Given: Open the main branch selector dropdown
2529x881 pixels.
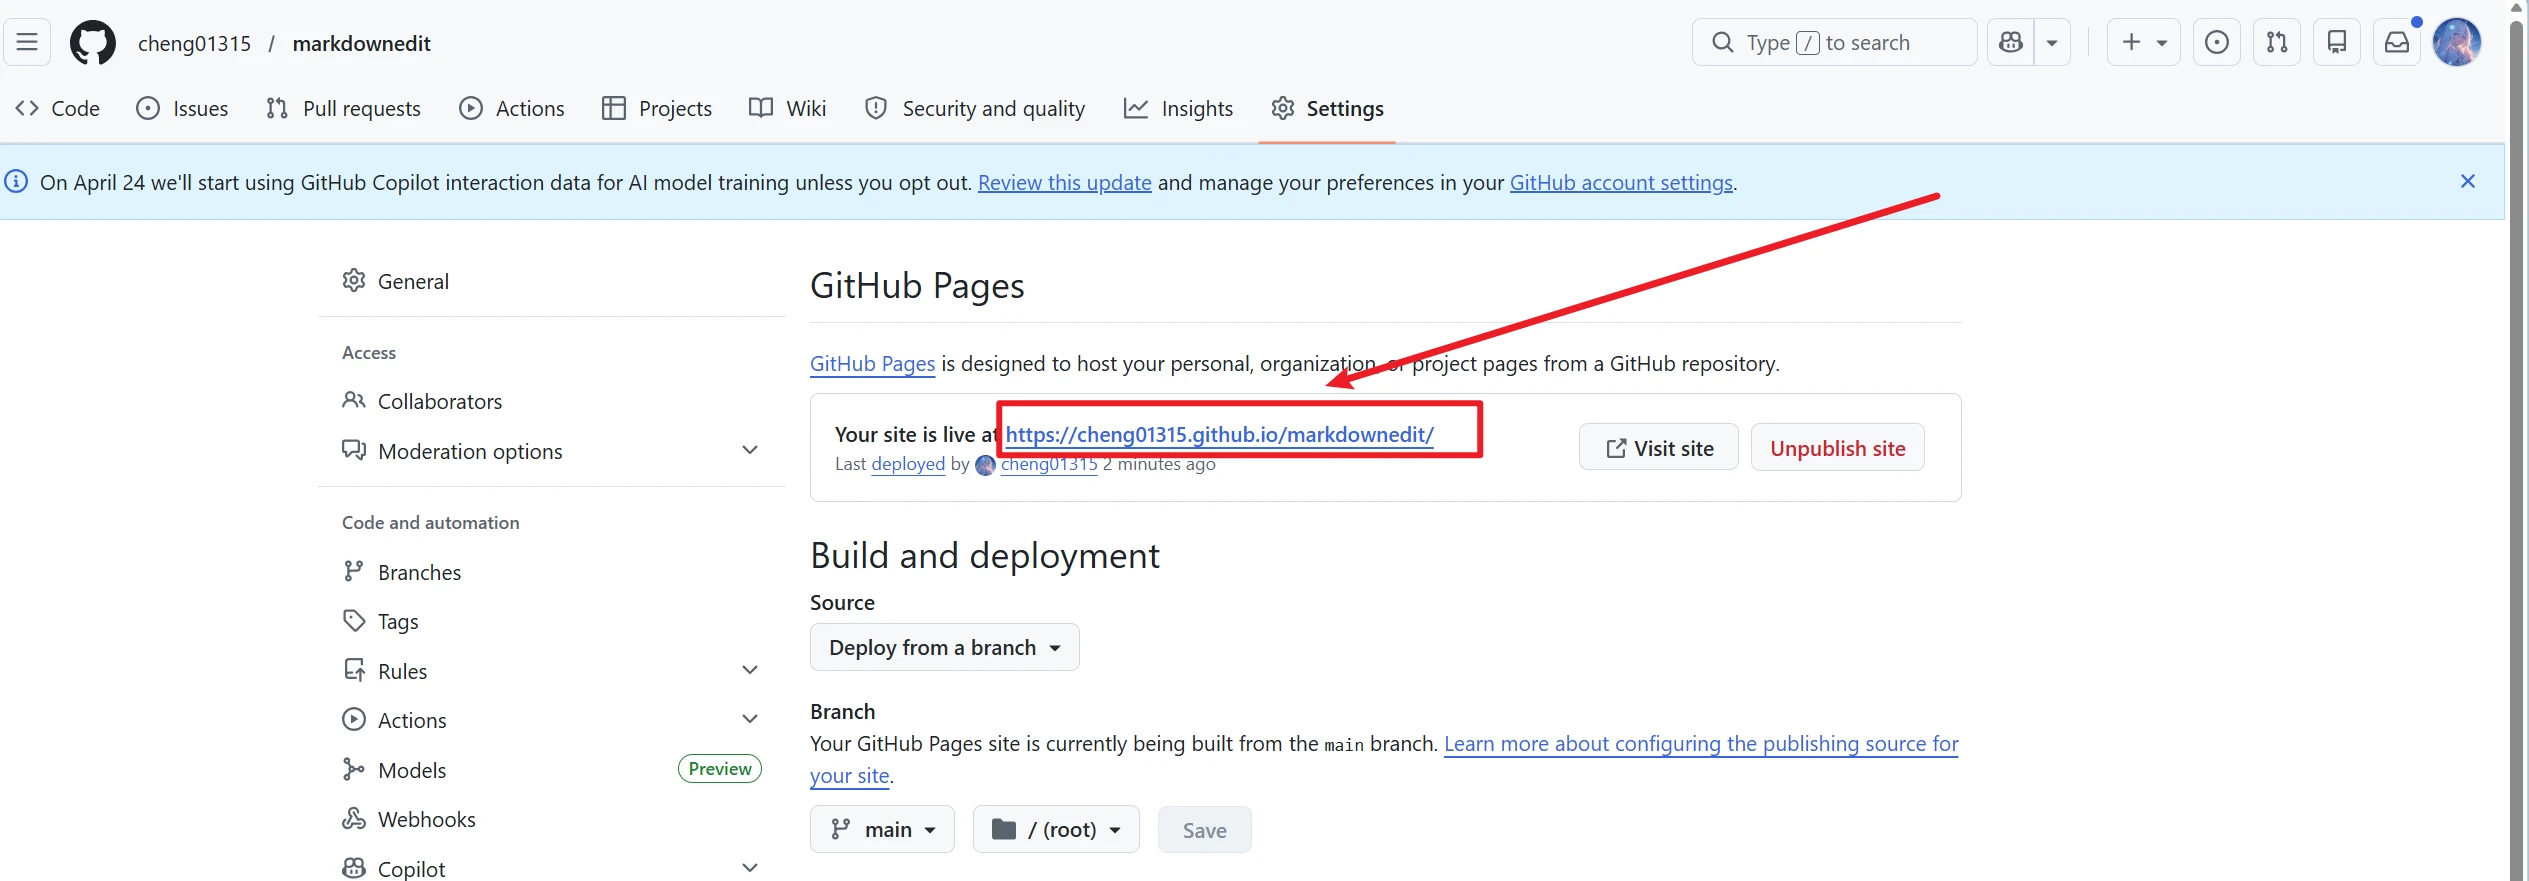Looking at the screenshot, I should [x=882, y=830].
